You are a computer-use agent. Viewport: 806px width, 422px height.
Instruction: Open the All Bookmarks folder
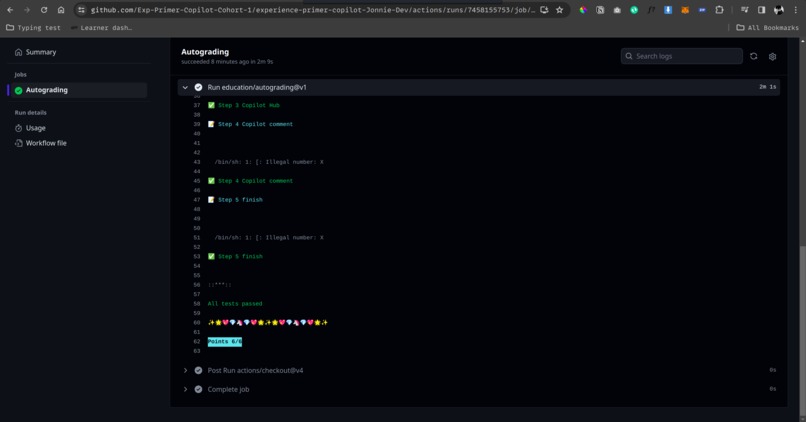pos(767,28)
